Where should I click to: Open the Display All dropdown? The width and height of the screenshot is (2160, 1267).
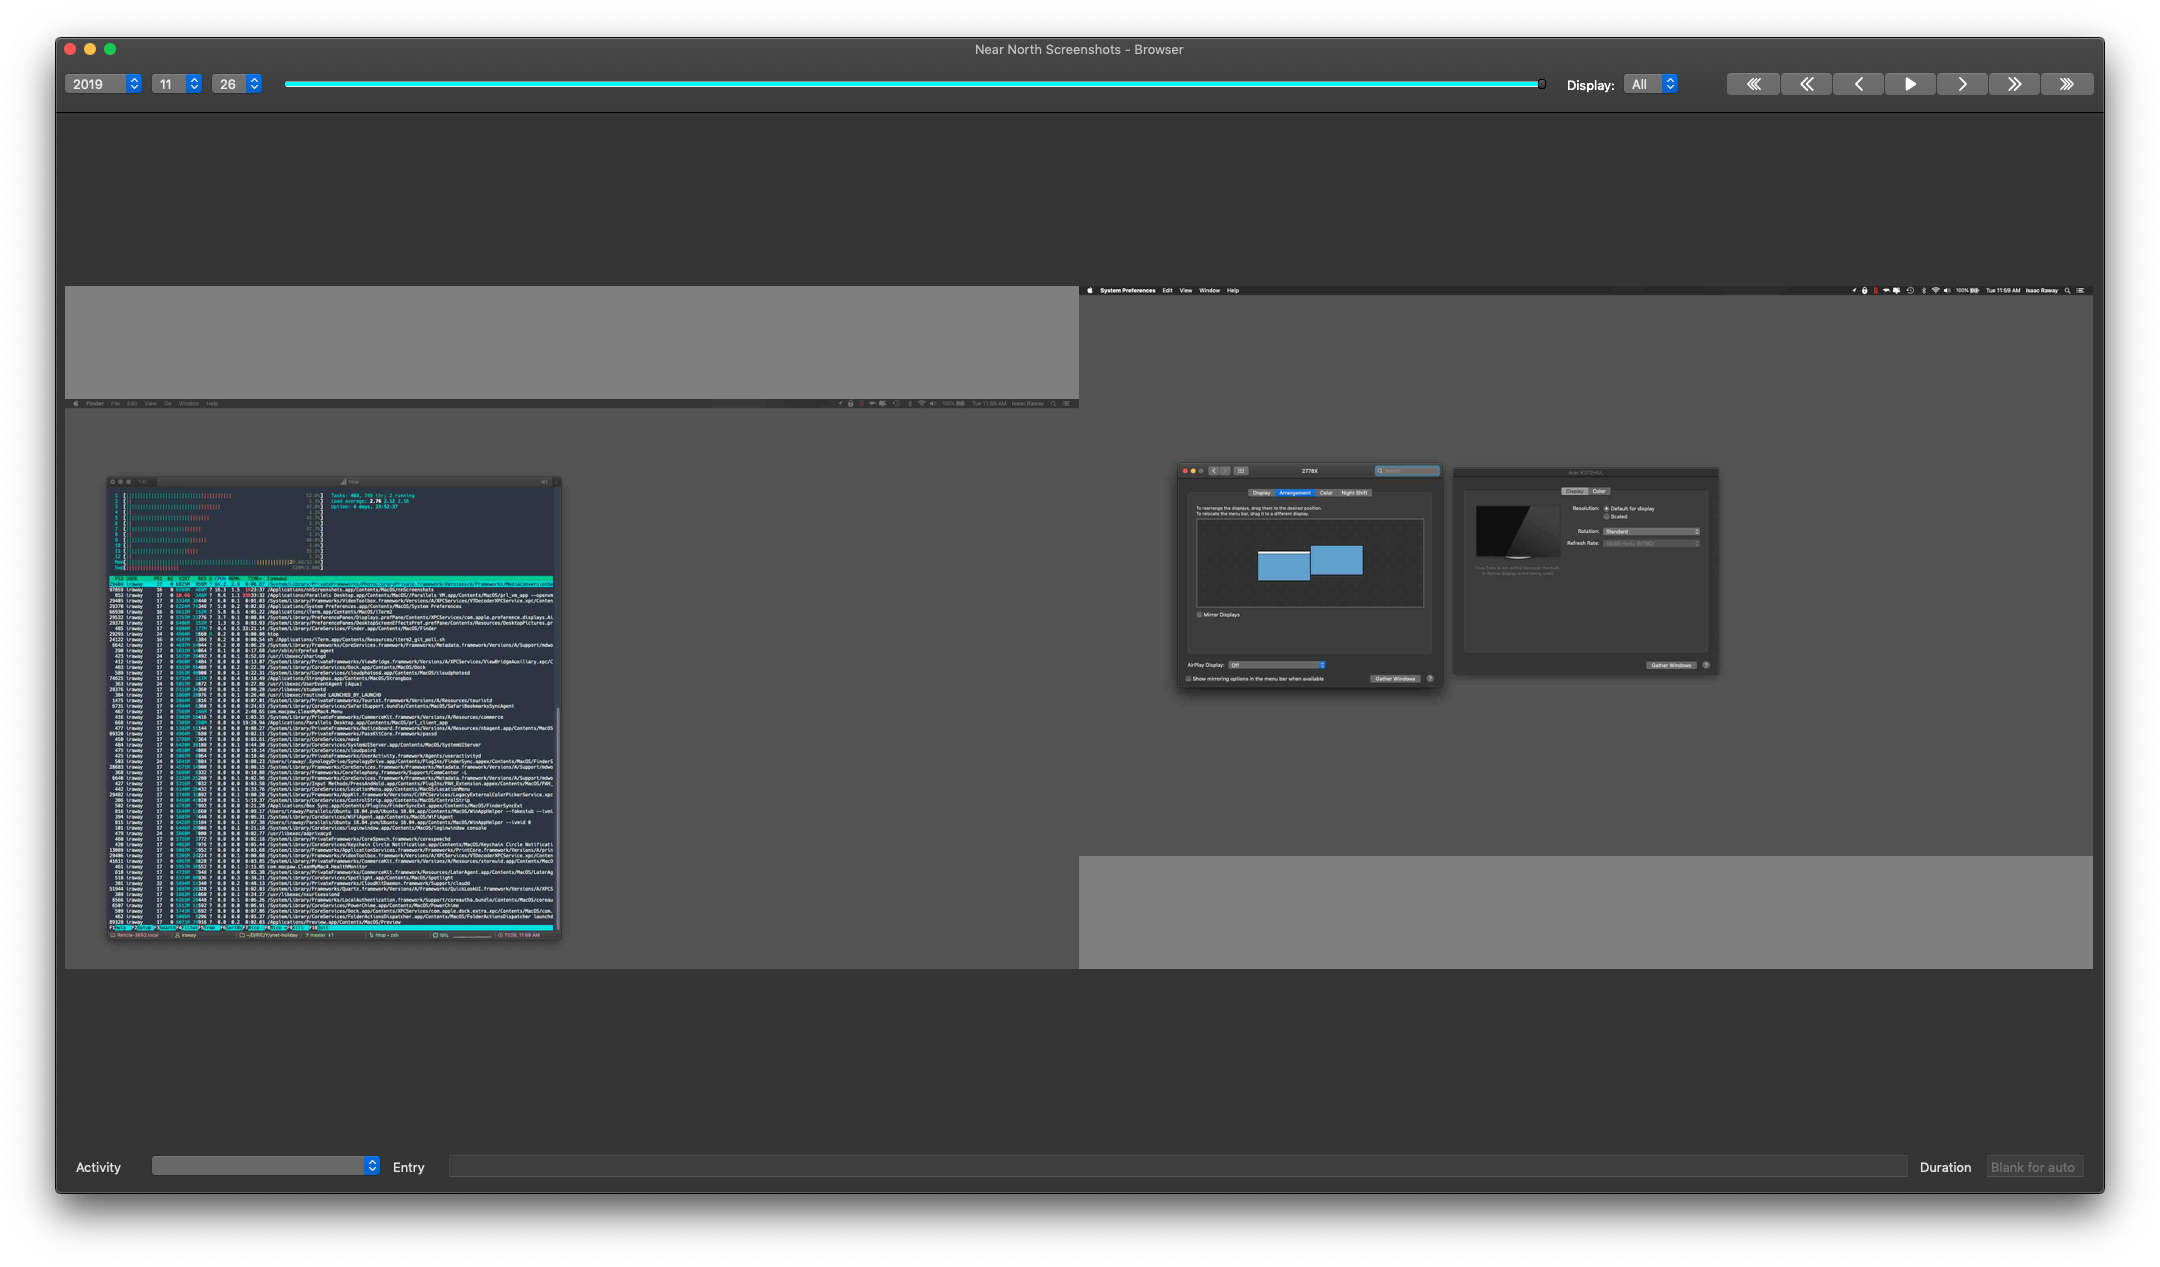click(x=1650, y=84)
